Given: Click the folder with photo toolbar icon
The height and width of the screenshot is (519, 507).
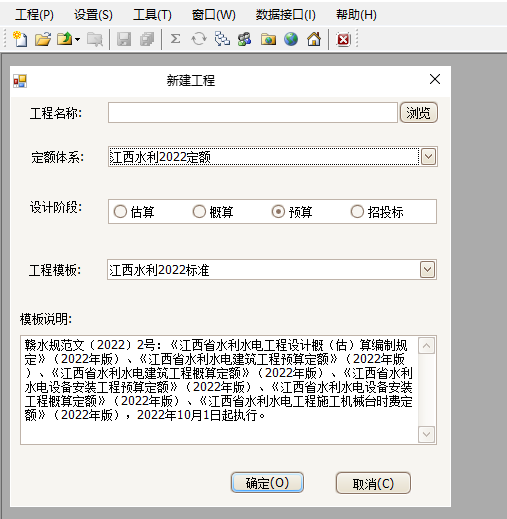Looking at the screenshot, I should 268,39.
